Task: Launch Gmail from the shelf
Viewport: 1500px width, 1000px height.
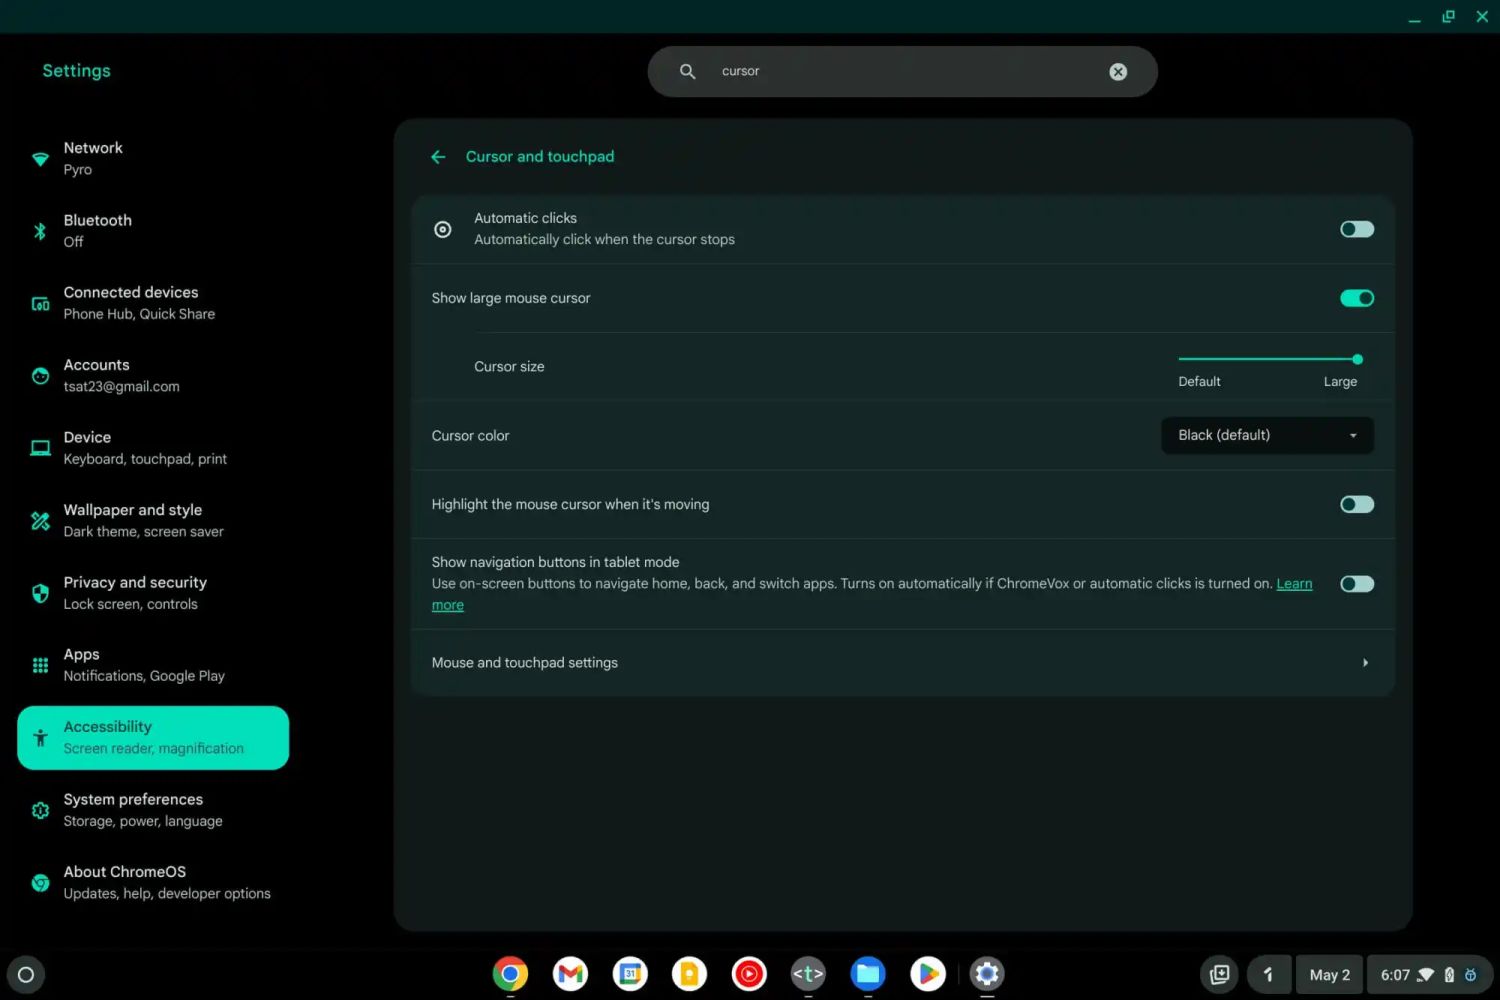Action: pyautogui.click(x=570, y=974)
